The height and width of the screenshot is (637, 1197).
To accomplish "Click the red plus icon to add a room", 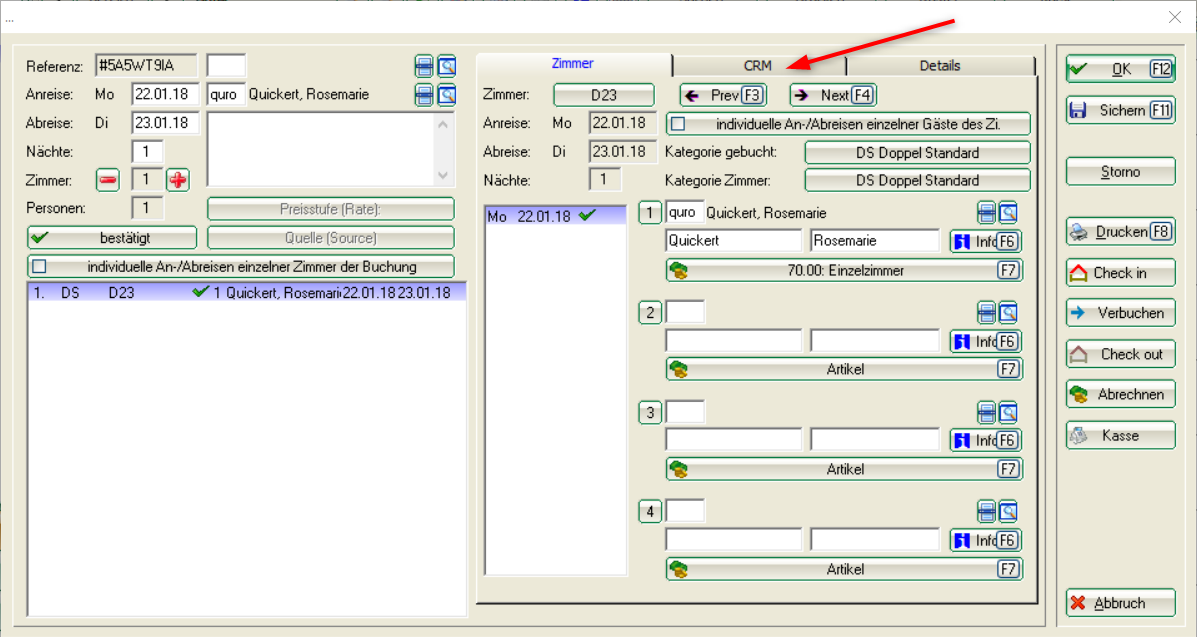I will click(177, 180).
